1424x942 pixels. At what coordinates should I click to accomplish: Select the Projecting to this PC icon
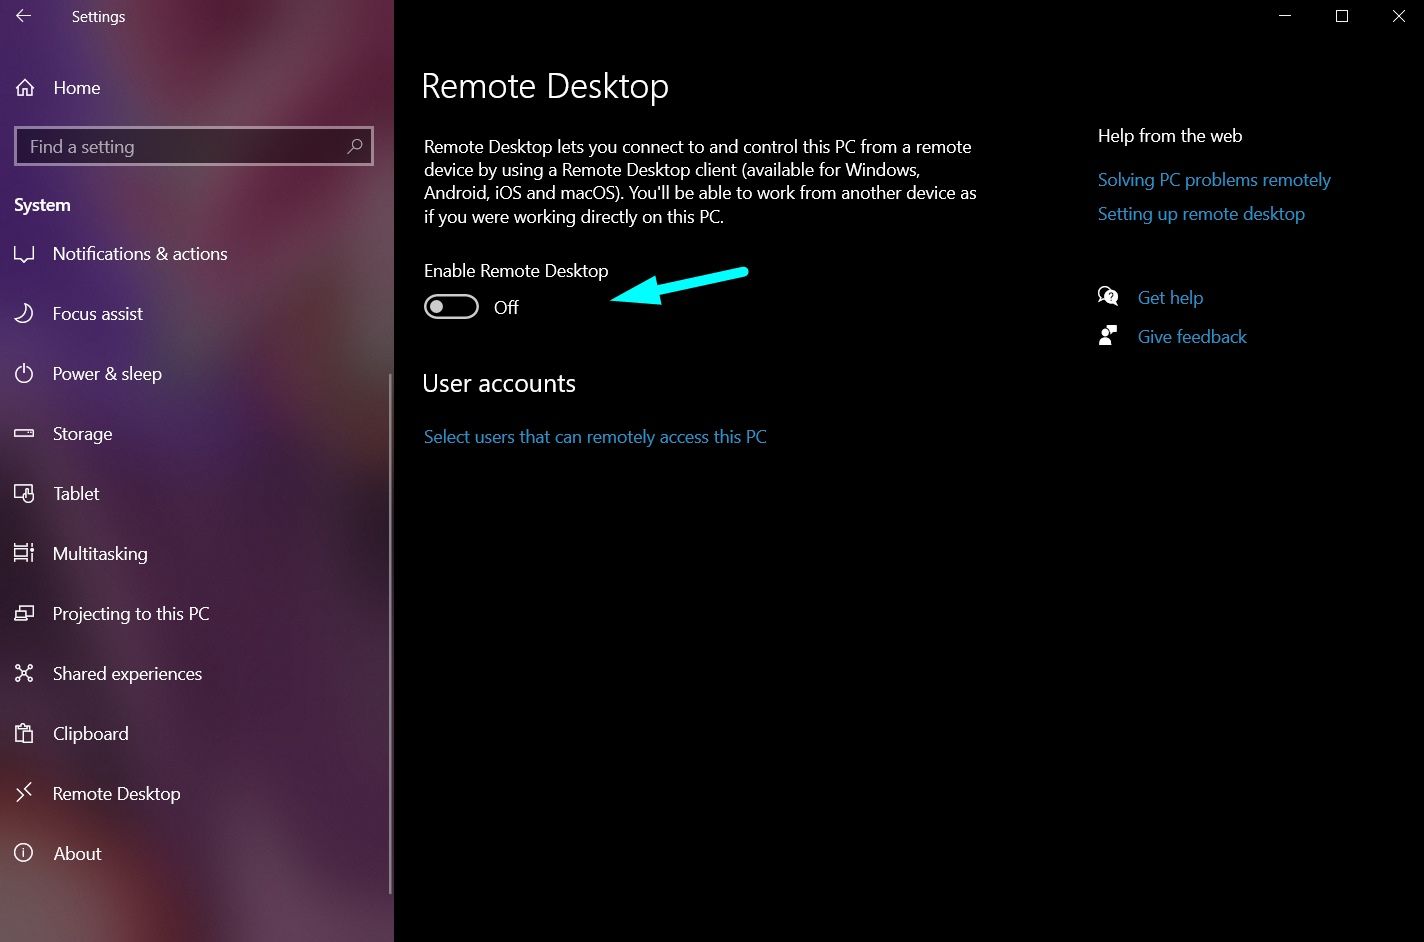pyautogui.click(x=24, y=614)
